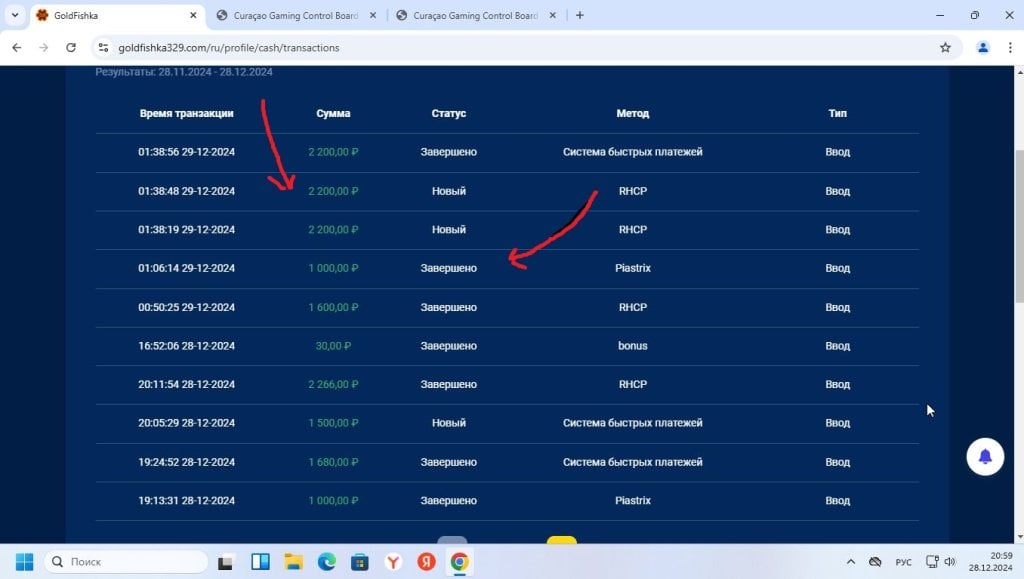Open the Chrome profile avatar icon

(983, 48)
